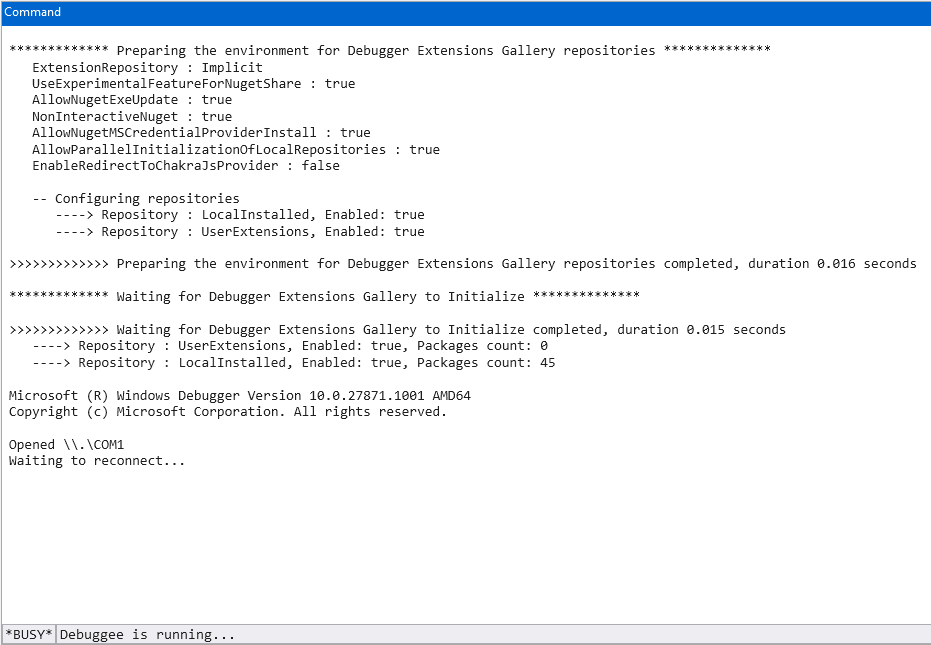Click the Windows Debugger Version line
Viewport: 931px width, 645px height.
pos(239,396)
